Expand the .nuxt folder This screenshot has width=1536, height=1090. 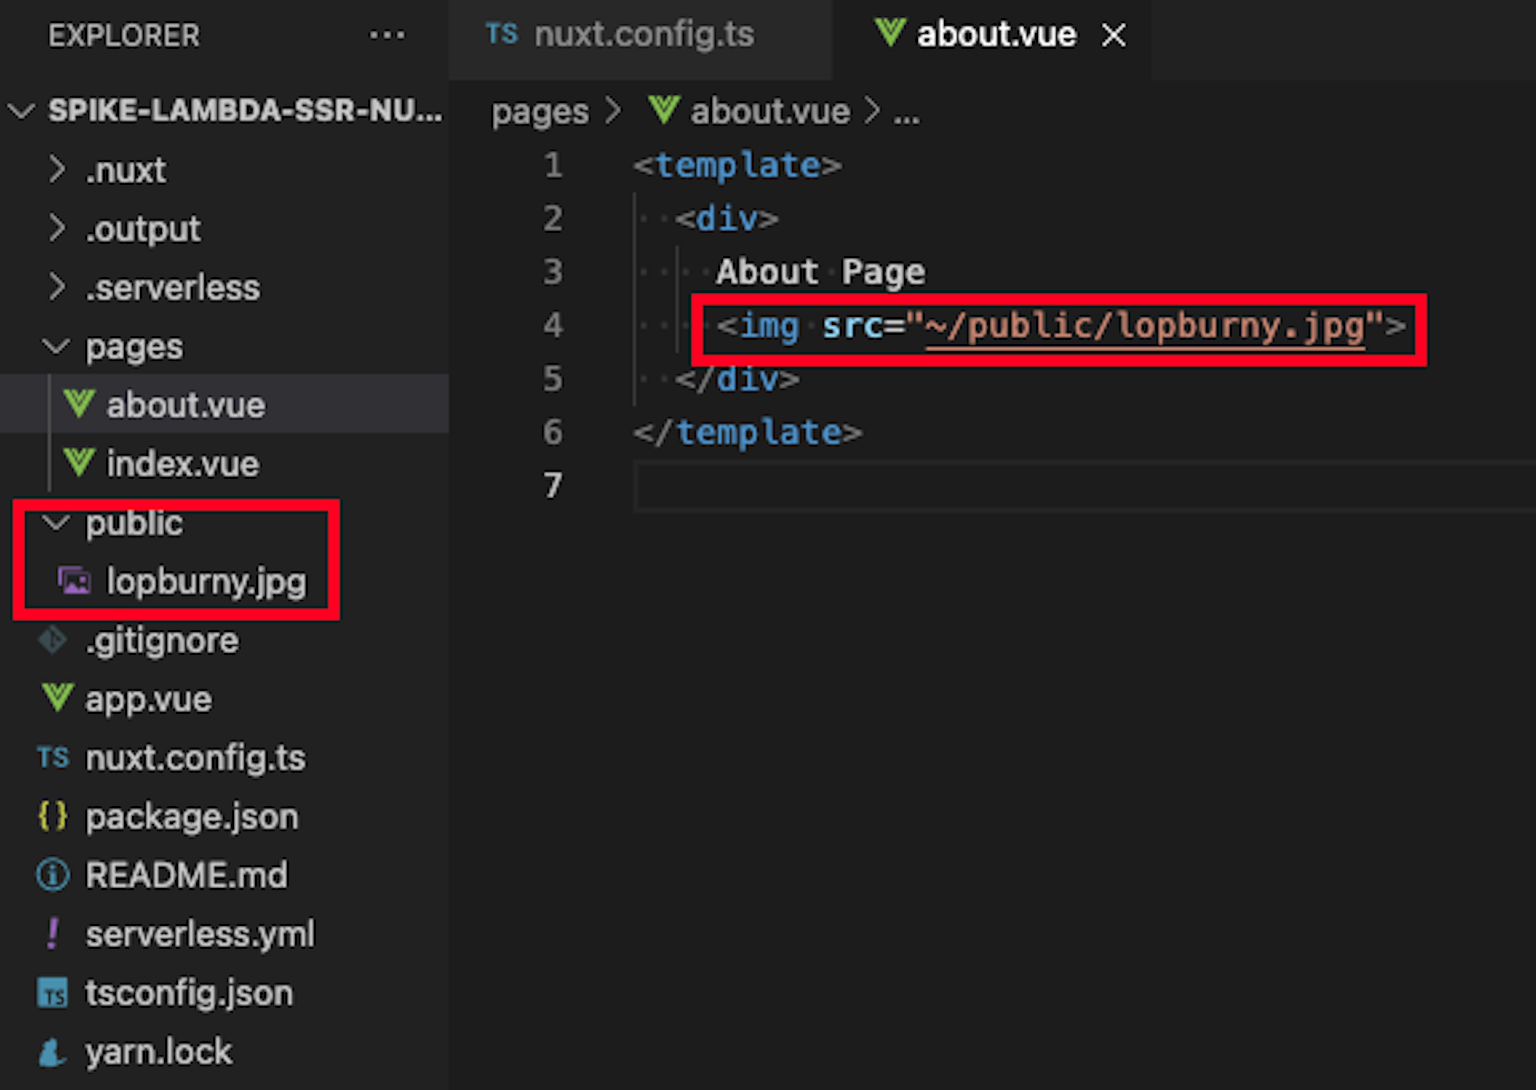[57, 169]
